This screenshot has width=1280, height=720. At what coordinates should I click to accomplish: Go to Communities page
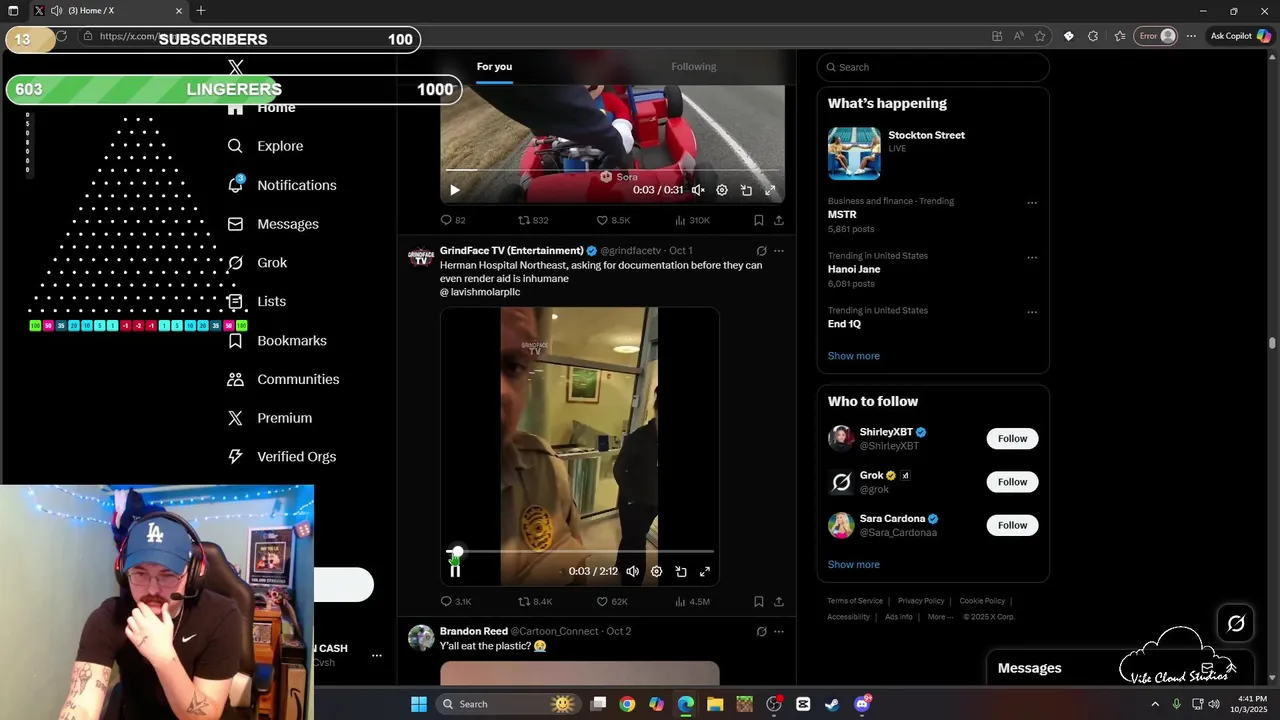283,379
